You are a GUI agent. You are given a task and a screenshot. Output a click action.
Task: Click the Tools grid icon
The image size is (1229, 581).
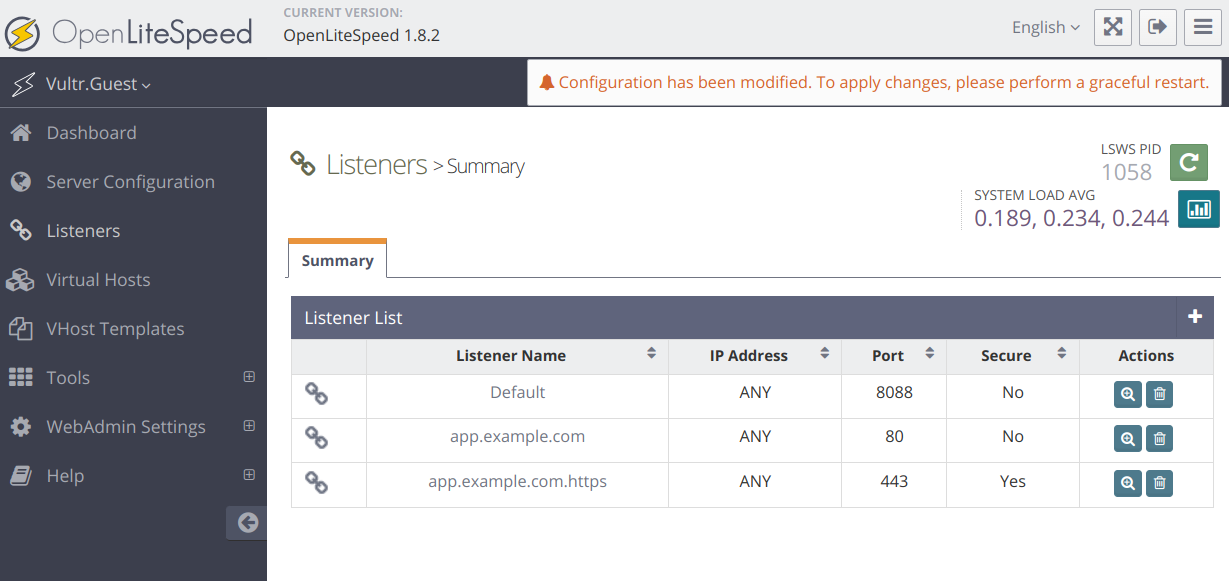(x=20, y=377)
